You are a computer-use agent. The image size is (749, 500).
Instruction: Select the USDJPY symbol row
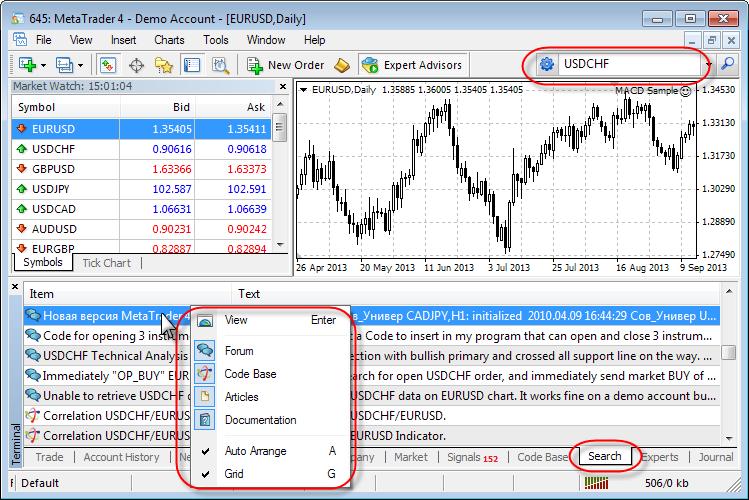tap(141, 189)
